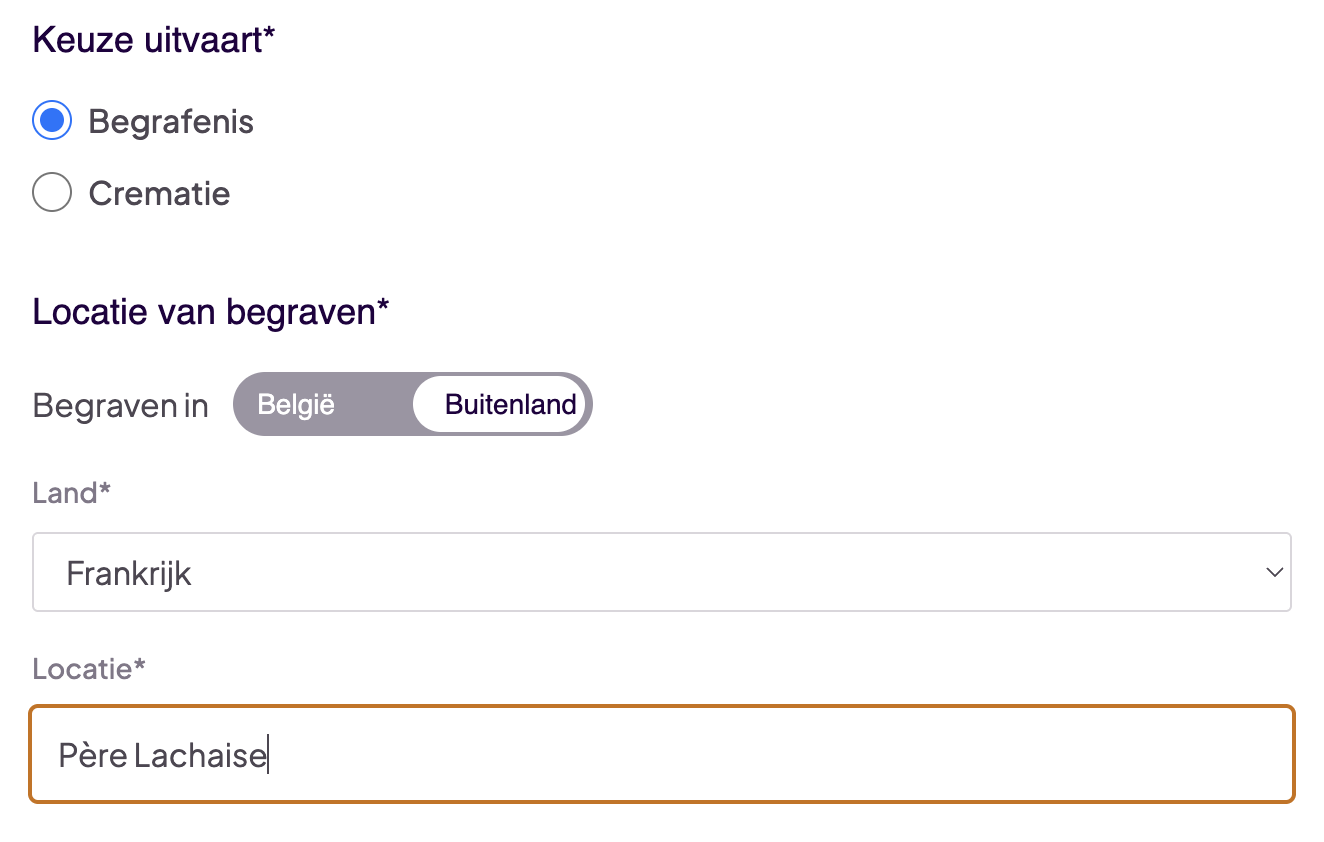
Task: Click the Locatie* field label
Action: pyautogui.click(x=88, y=668)
